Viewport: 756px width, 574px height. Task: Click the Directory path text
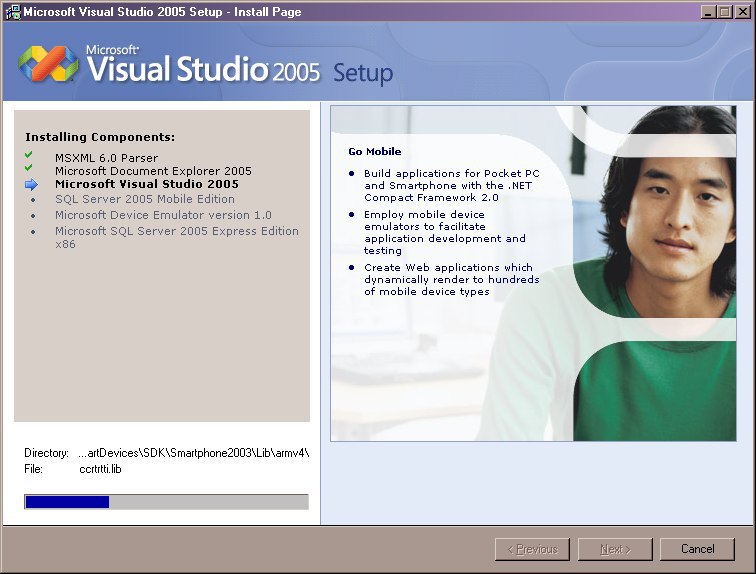[193, 453]
